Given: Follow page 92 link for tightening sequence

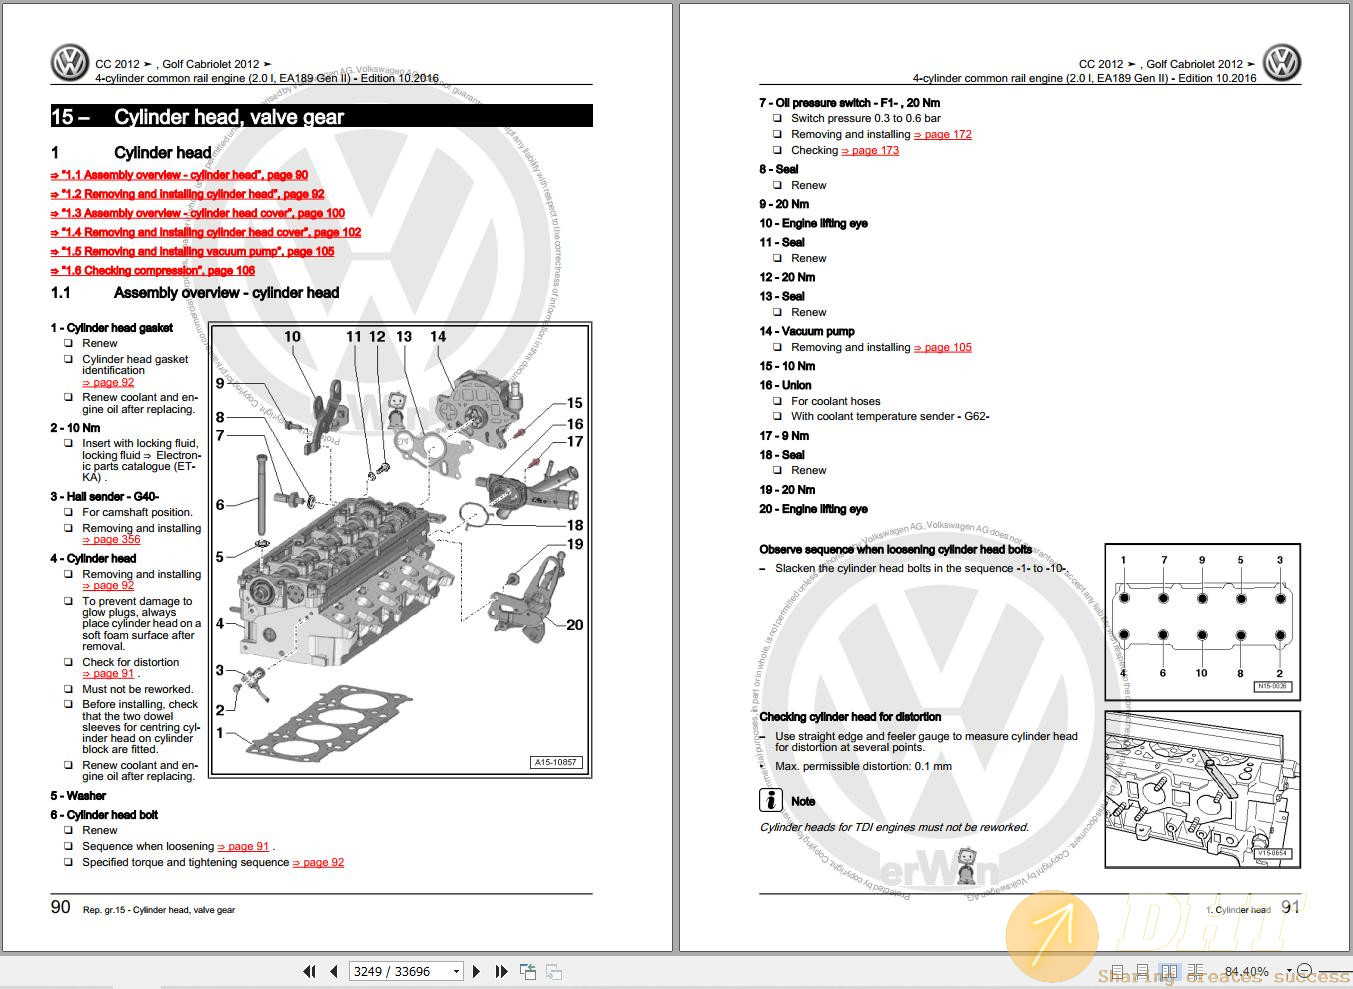Looking at the screenshot, I should pos(318,862).
